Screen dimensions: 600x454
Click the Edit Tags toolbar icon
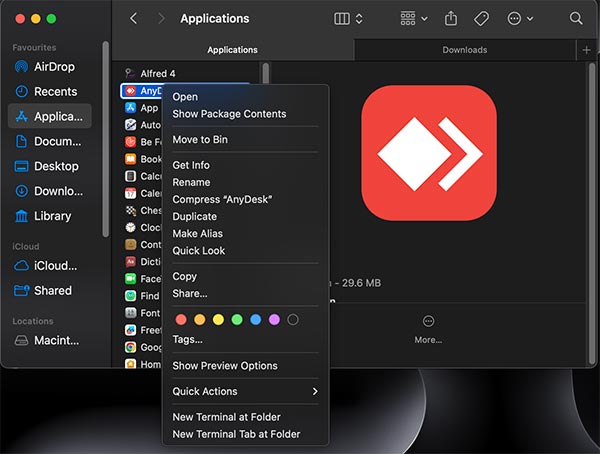click(x=481, y=18)
